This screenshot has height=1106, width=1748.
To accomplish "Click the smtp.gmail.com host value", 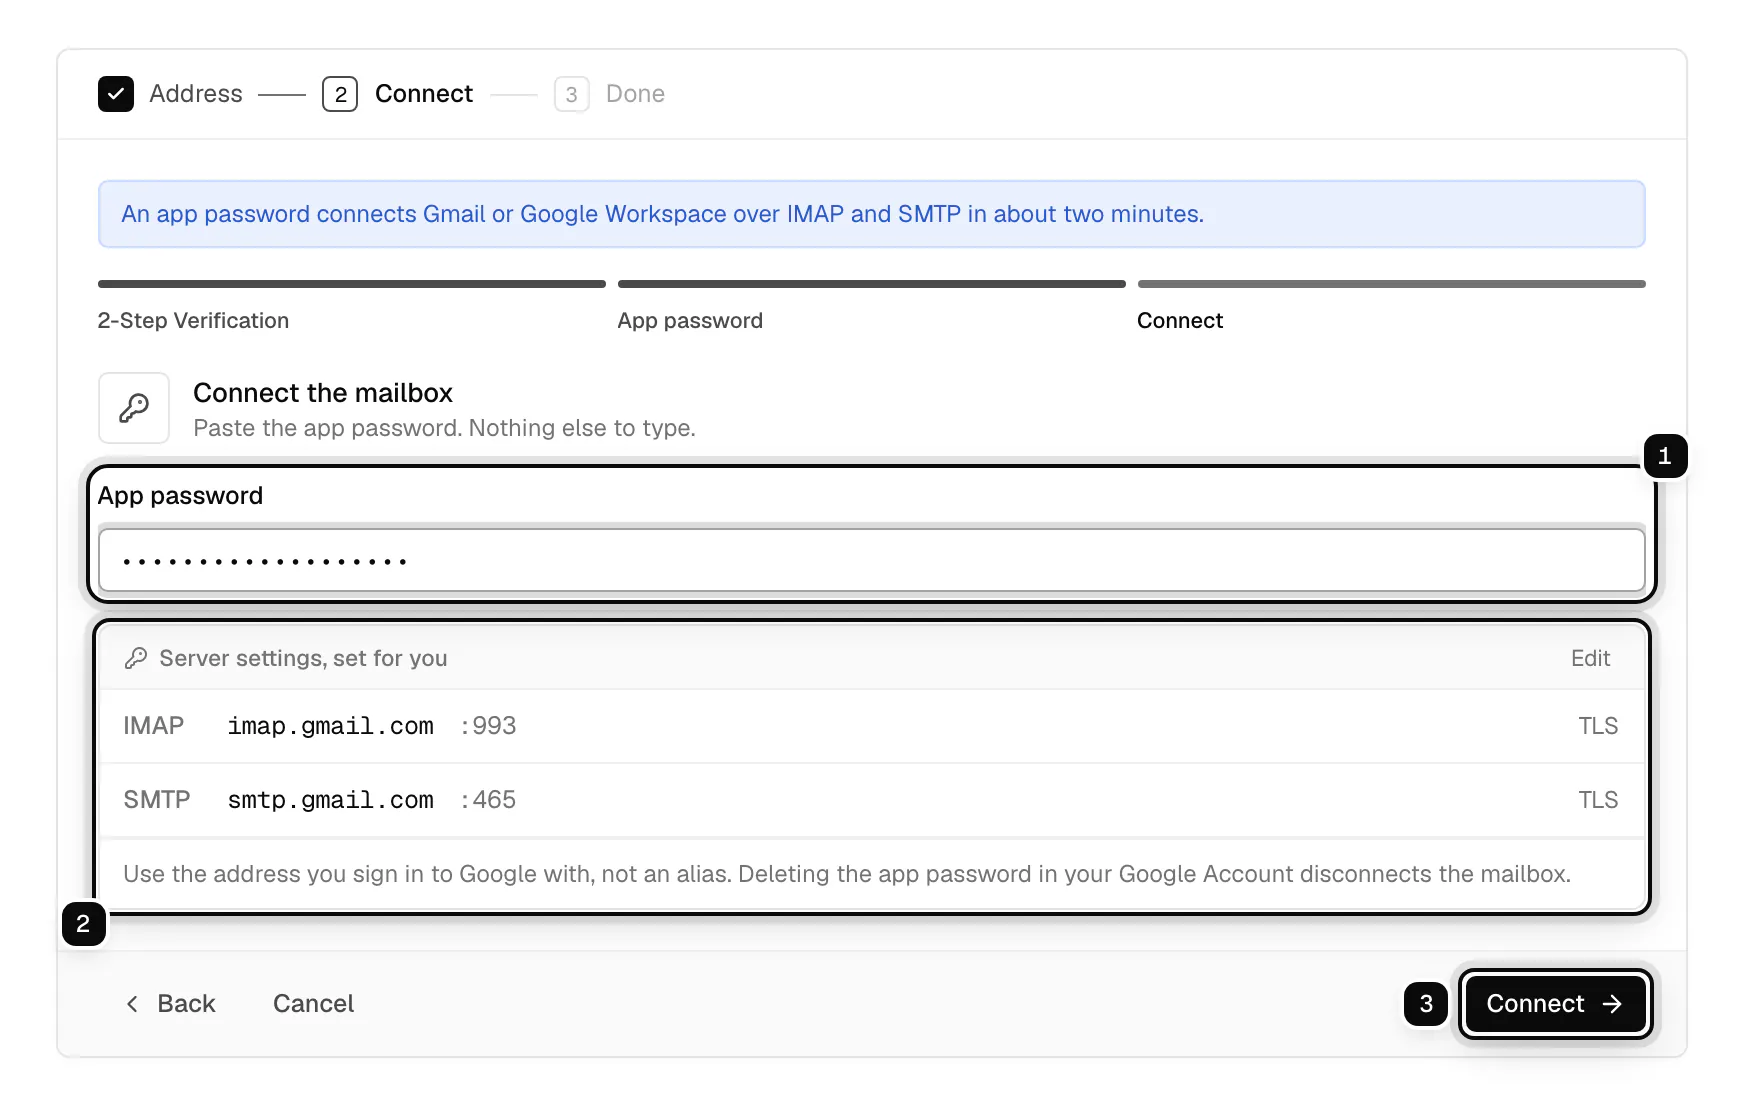I will [330, 800].
